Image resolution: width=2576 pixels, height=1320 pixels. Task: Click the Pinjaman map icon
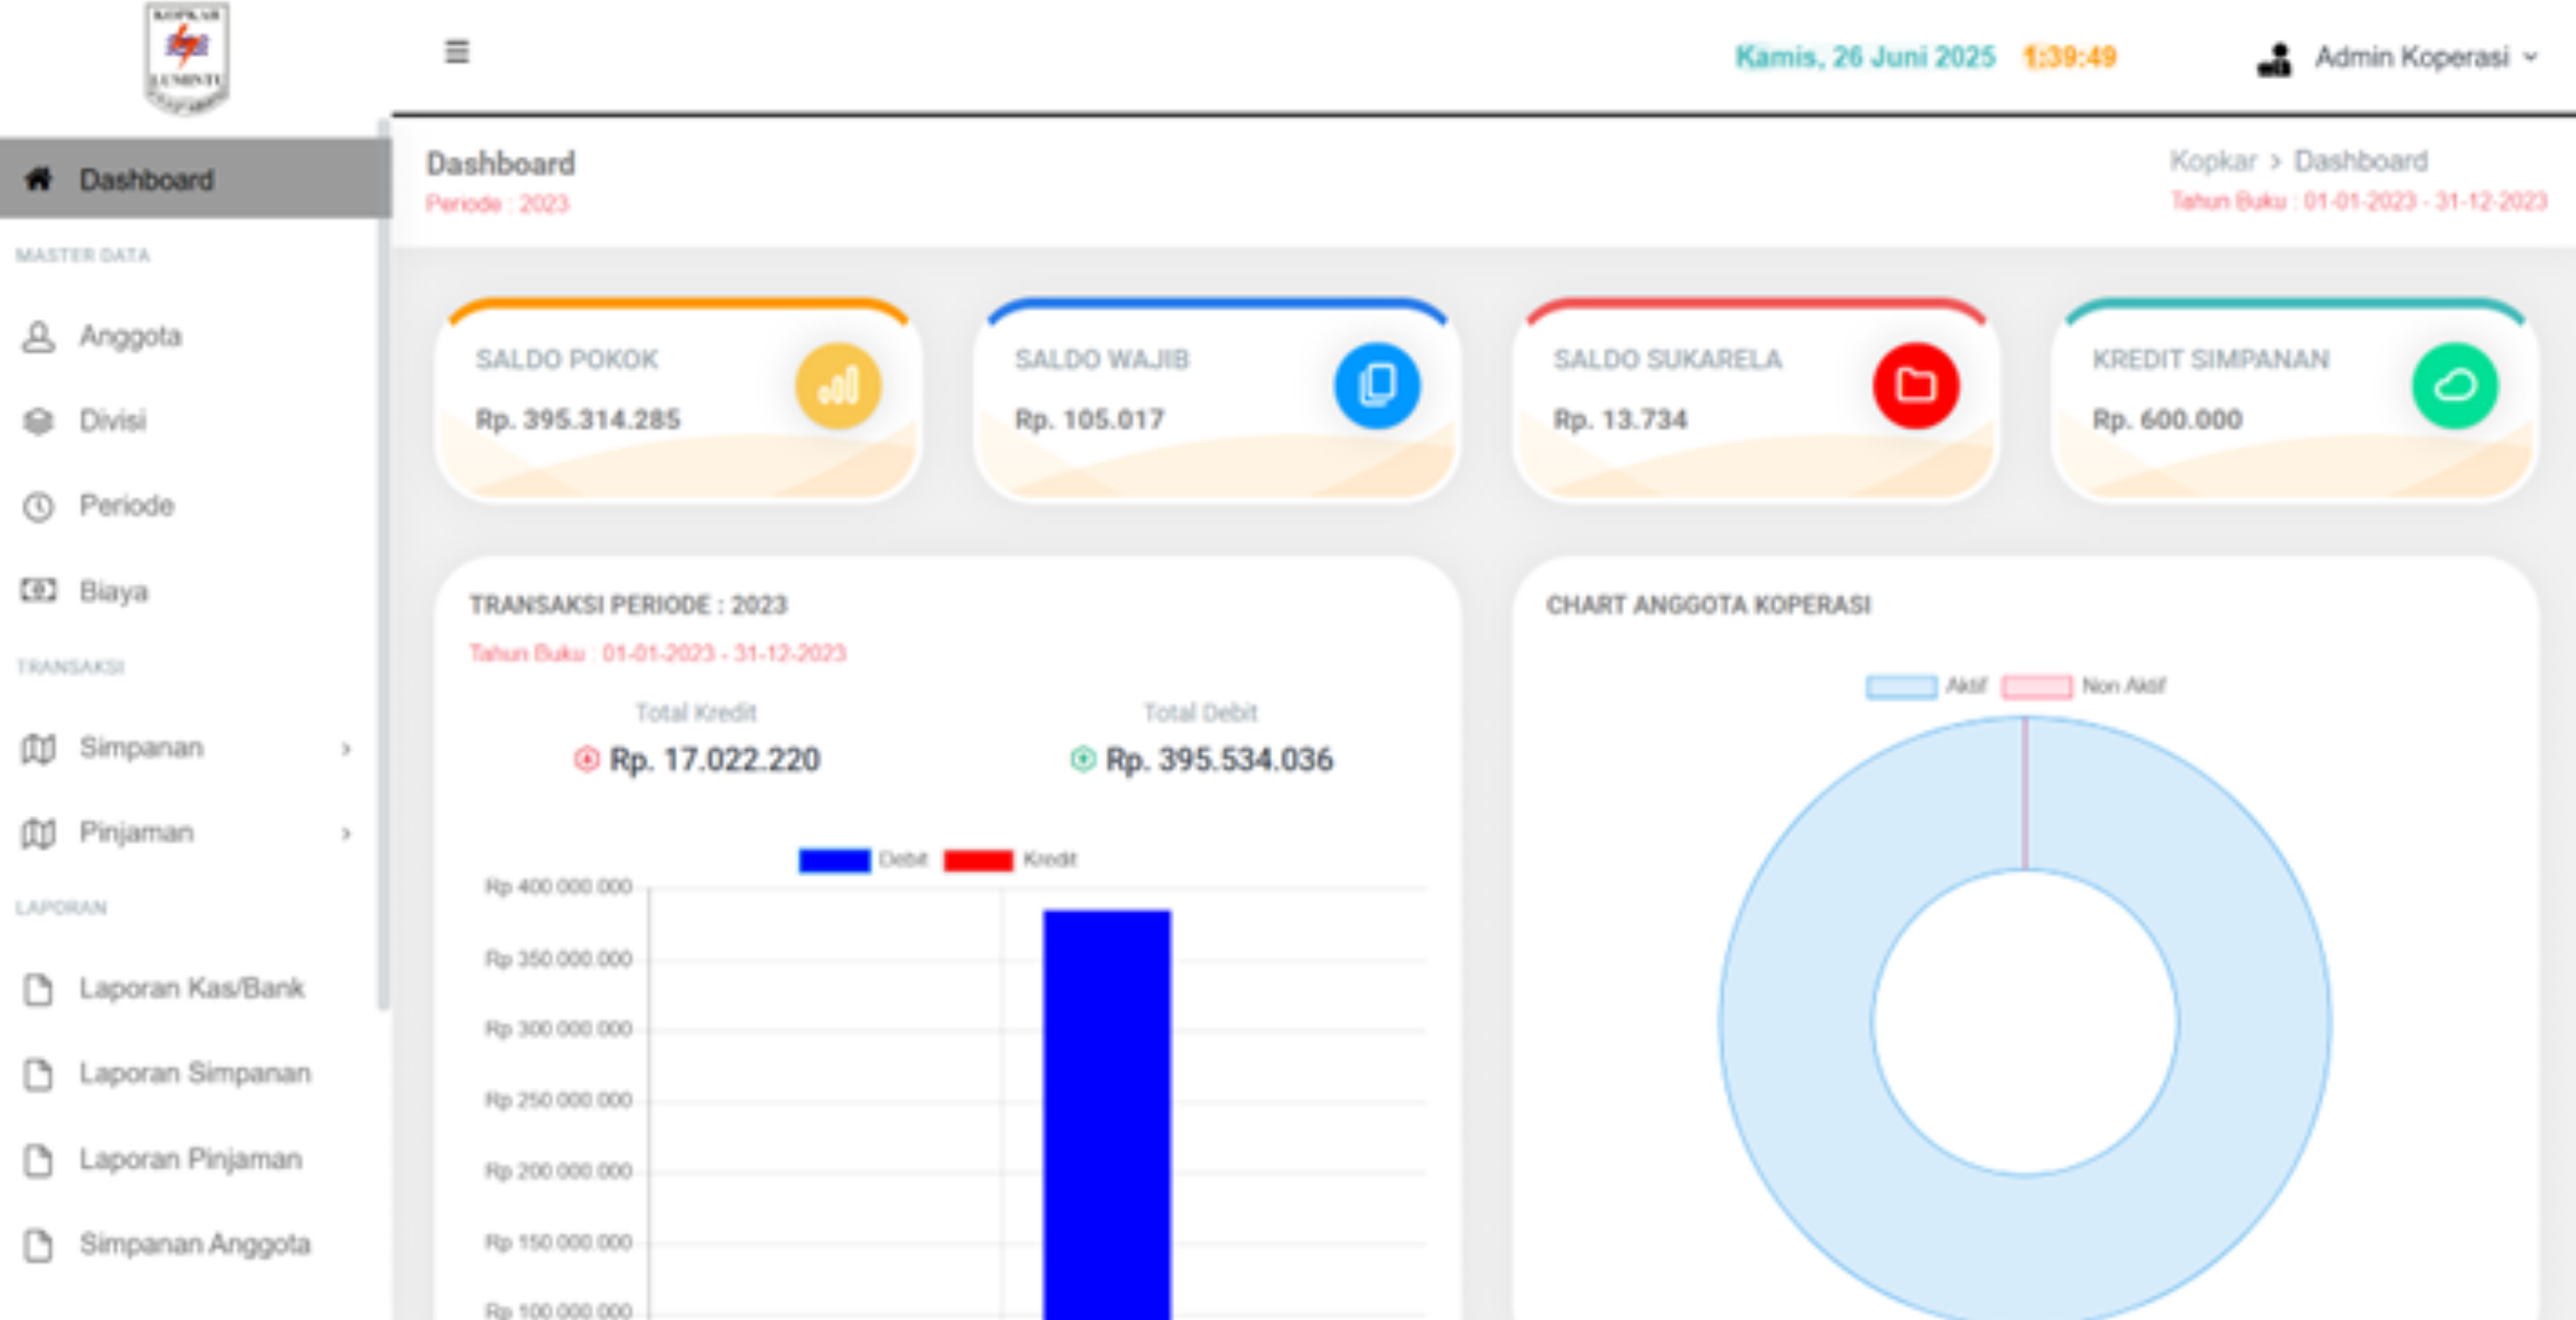pyautogui.click(x=38, y=833)
